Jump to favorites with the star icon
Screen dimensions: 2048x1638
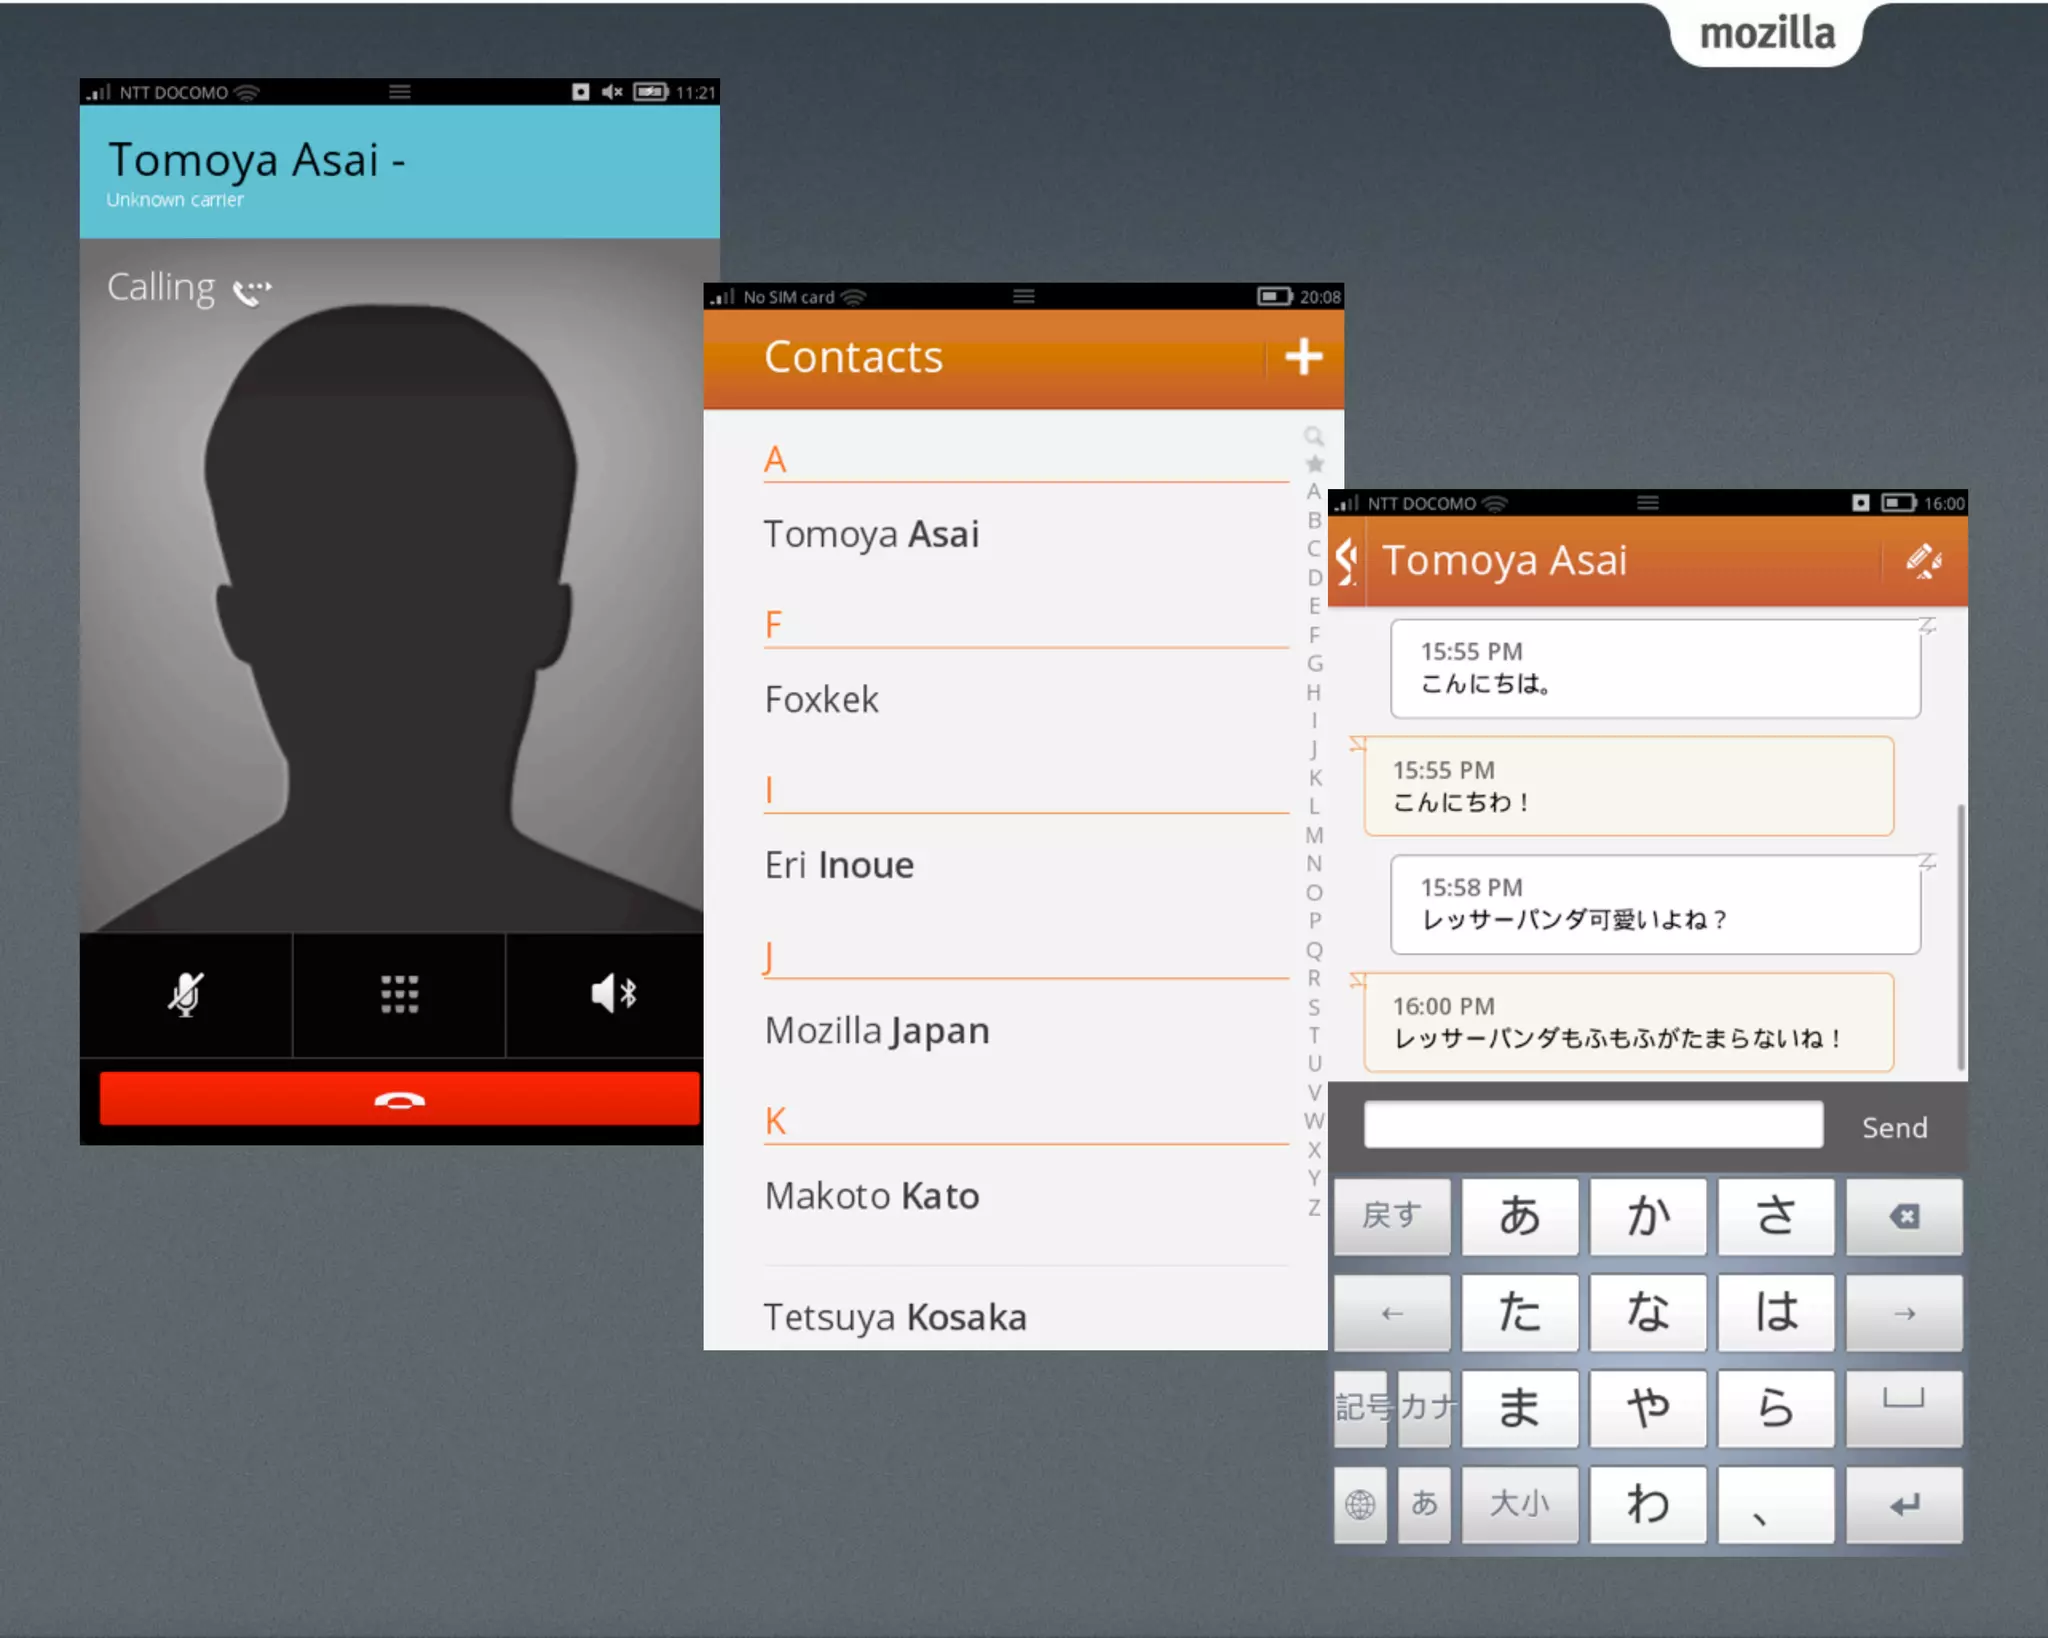pyautogui.click(x=1314, y=464)
